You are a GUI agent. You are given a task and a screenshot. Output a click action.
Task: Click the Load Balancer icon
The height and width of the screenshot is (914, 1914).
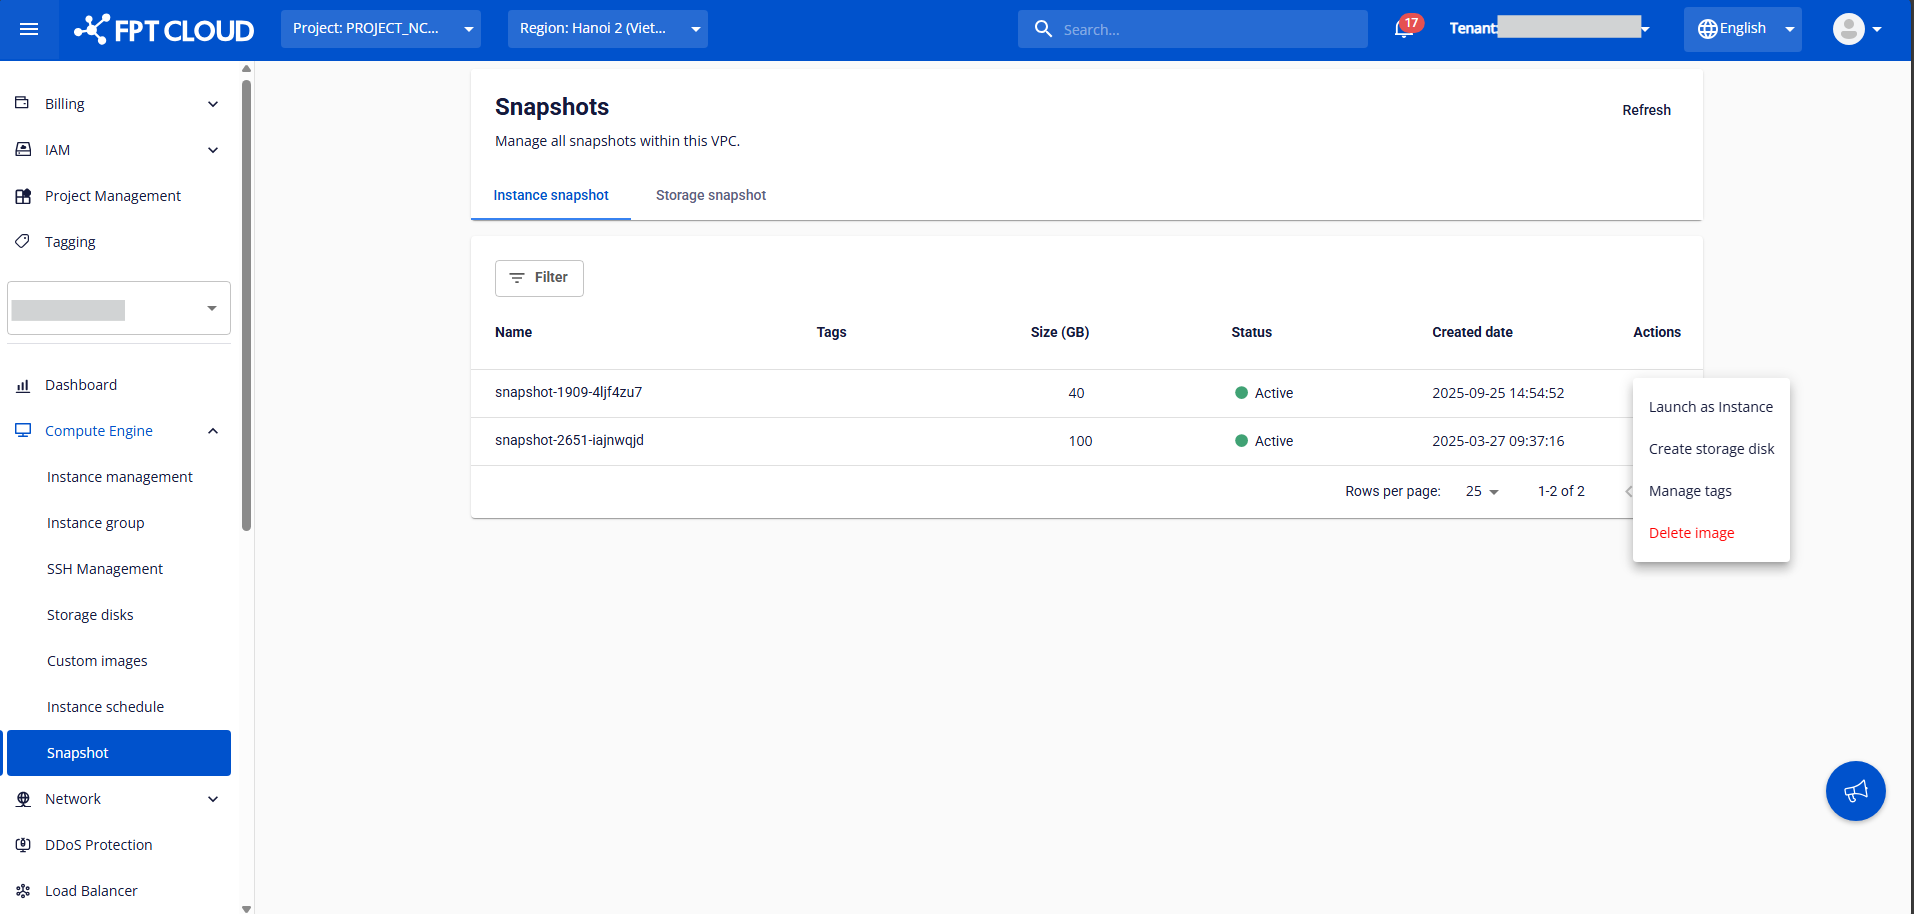pos(23,891)
